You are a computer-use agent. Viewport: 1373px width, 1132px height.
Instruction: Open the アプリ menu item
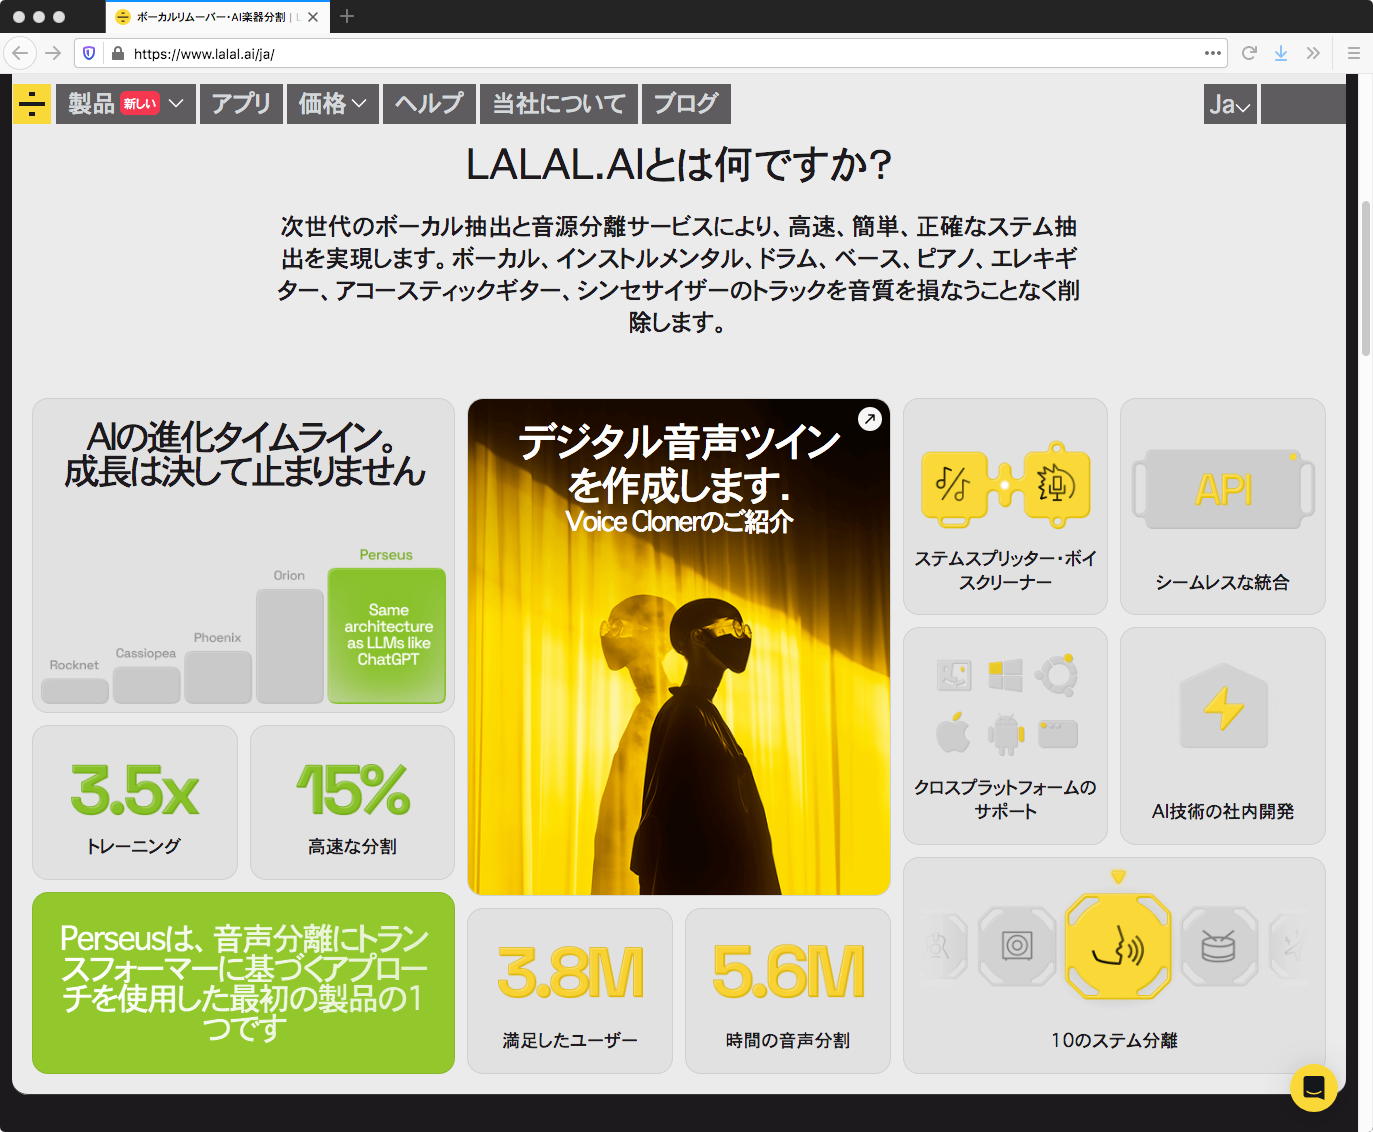241,104
